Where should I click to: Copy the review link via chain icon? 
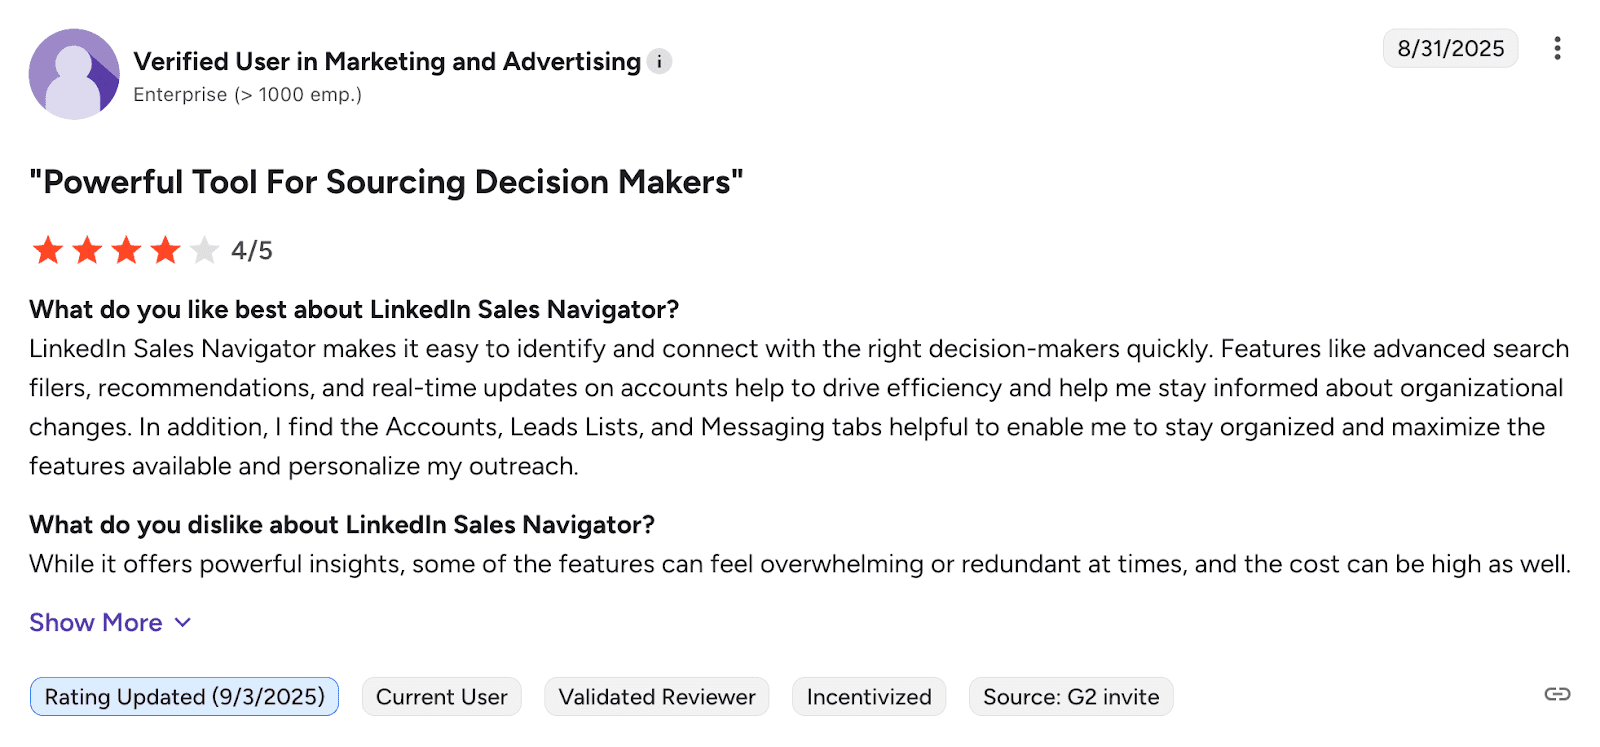1557,694
